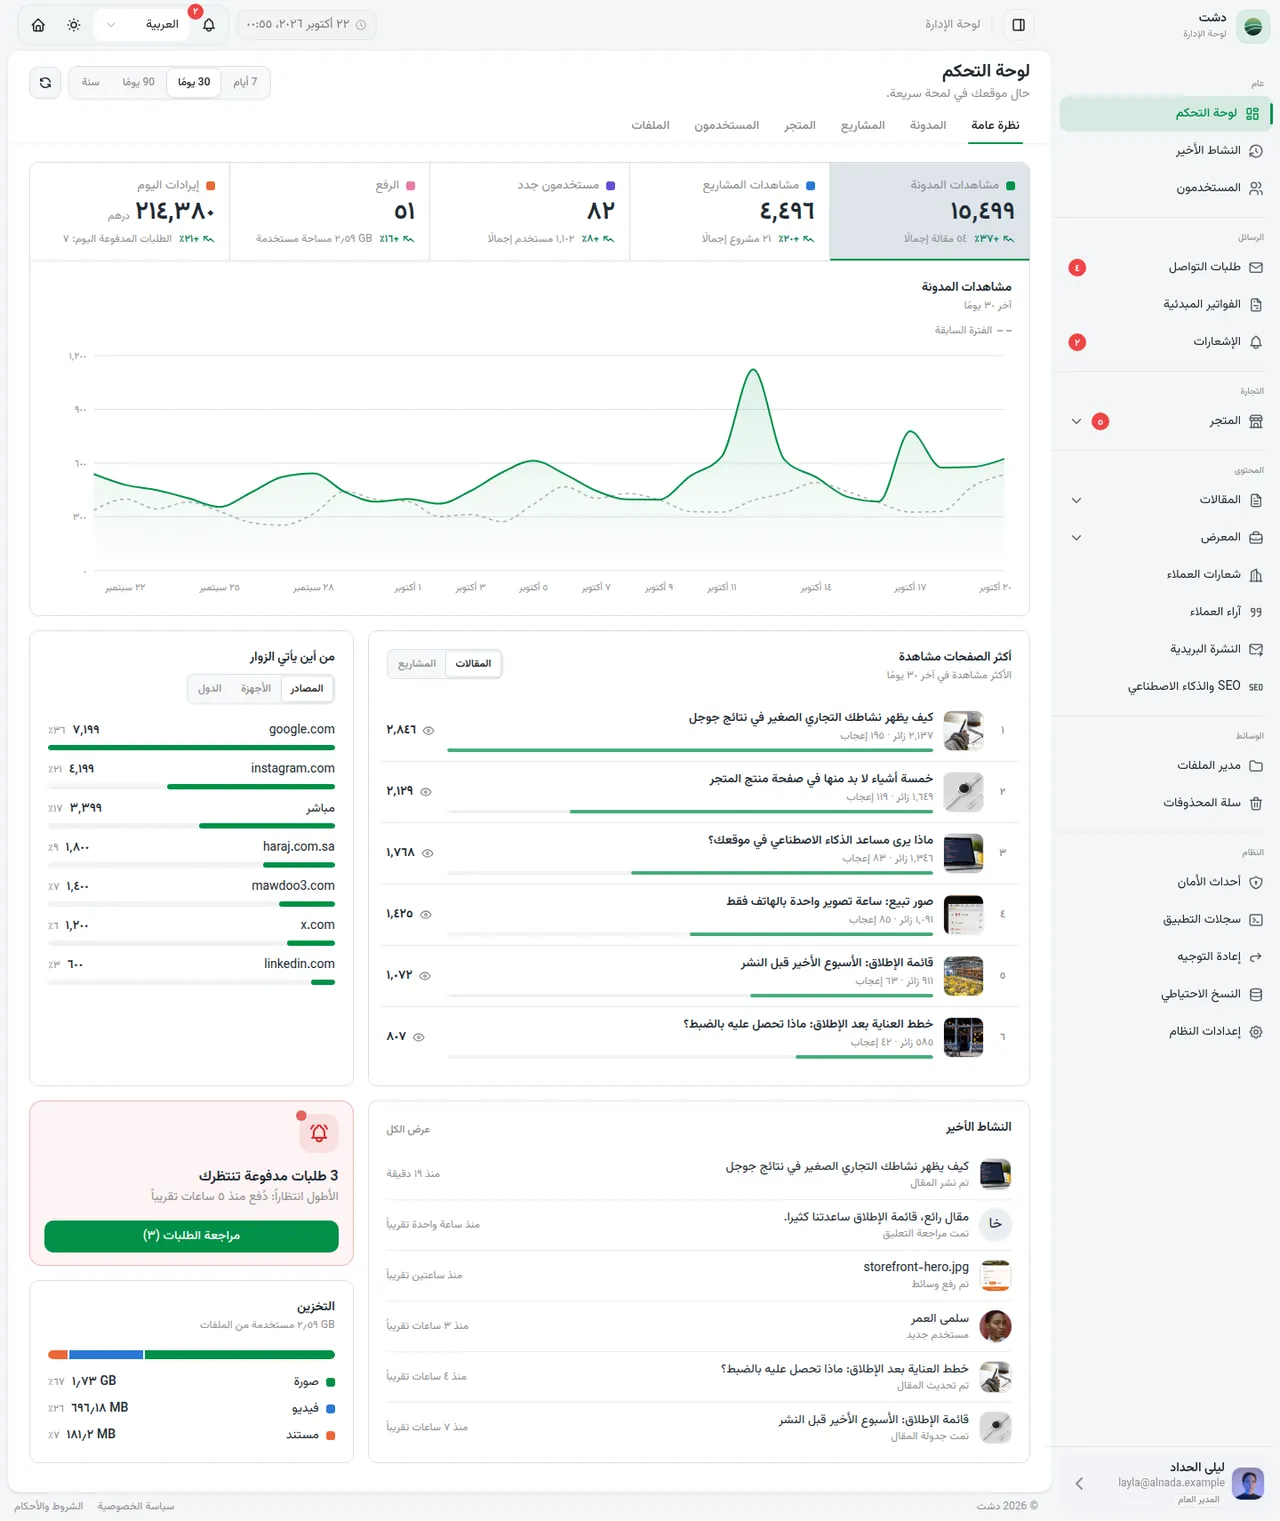Open شعارات العملاء sidebar item
The width and height of the screenshot is (1280, 1521).
click(1166, 575)
